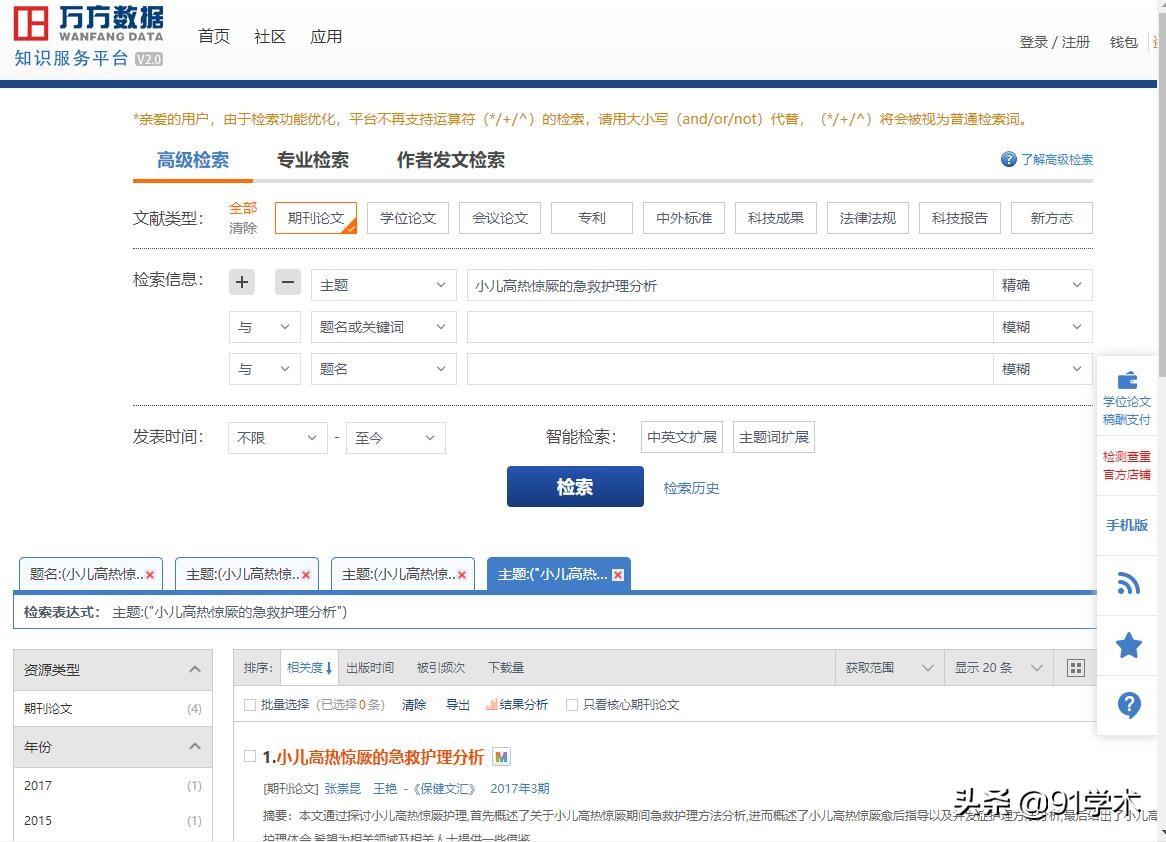The width and height of the screenshot is (1166, 842).
Task: Open the 学位论文稿酬支付 wallet icon
Action: (x=1128, y=380)
